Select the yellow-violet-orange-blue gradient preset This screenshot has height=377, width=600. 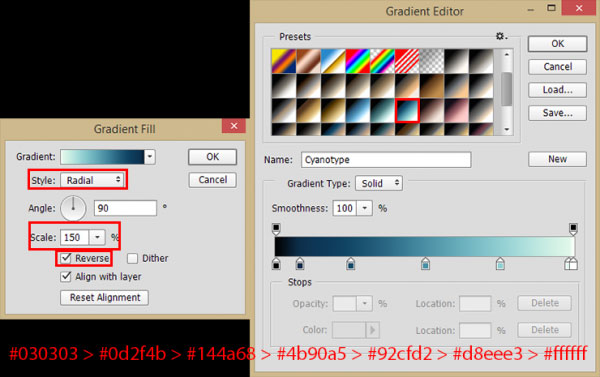pos(284,61)
